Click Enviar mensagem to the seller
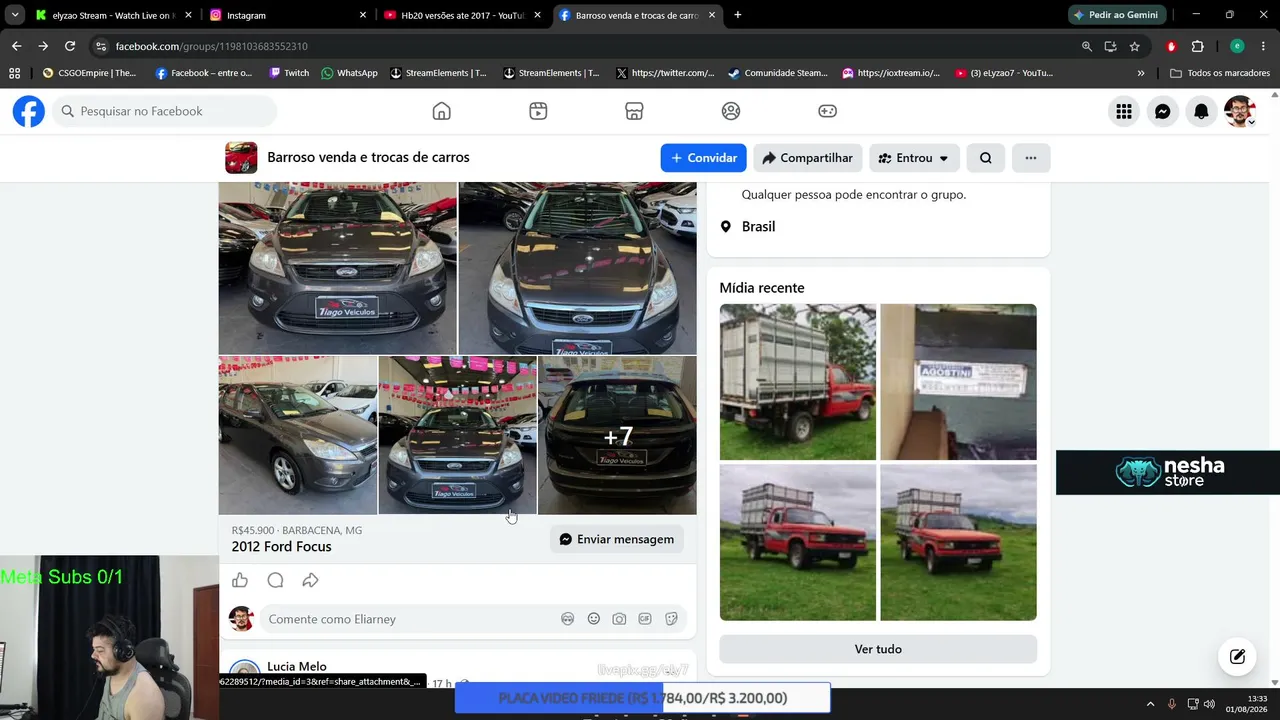 coord(616,539)
